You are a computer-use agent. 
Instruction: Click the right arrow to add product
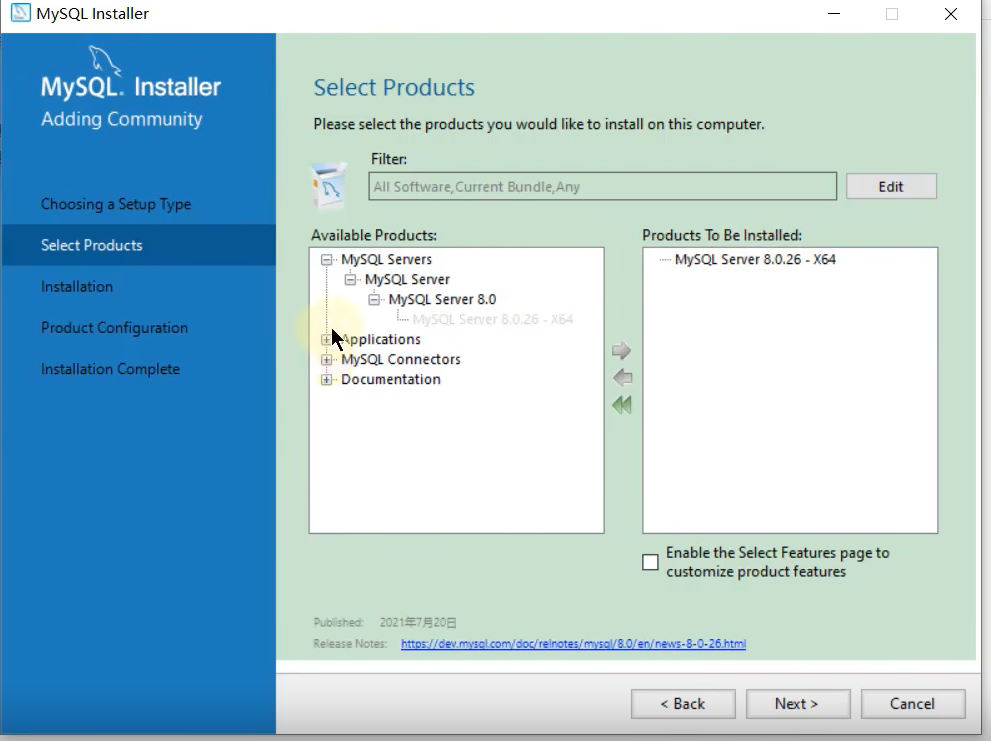(621, 351)
